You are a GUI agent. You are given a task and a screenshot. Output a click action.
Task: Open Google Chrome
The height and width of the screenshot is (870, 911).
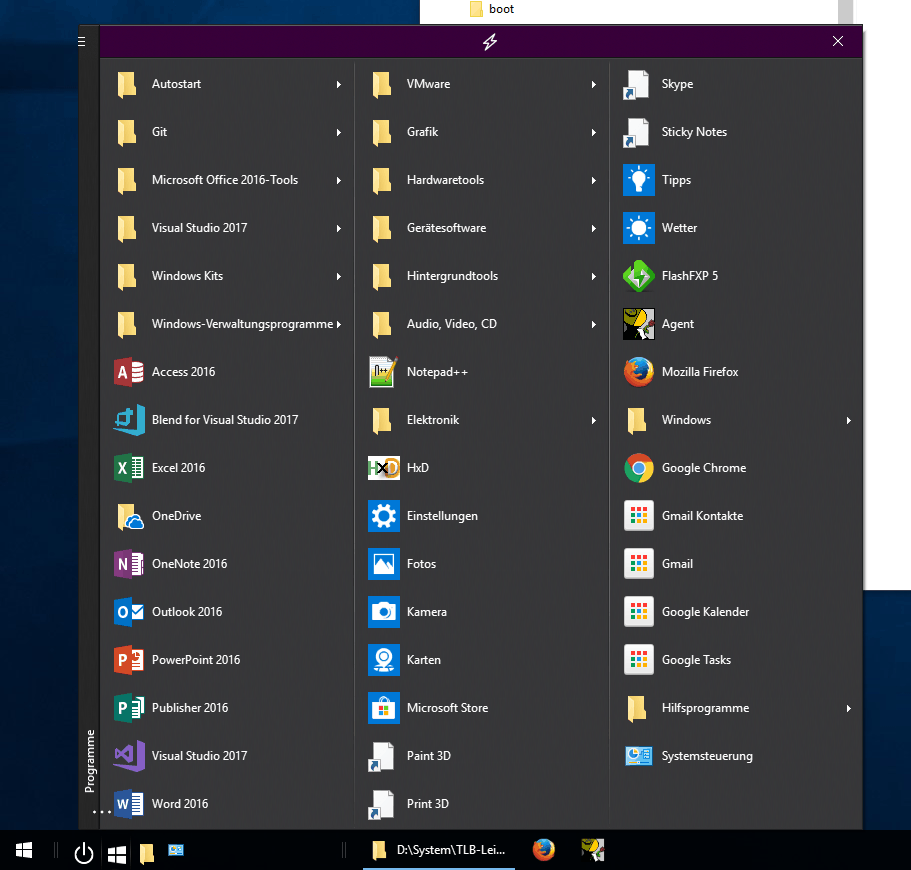coord(703,468)
